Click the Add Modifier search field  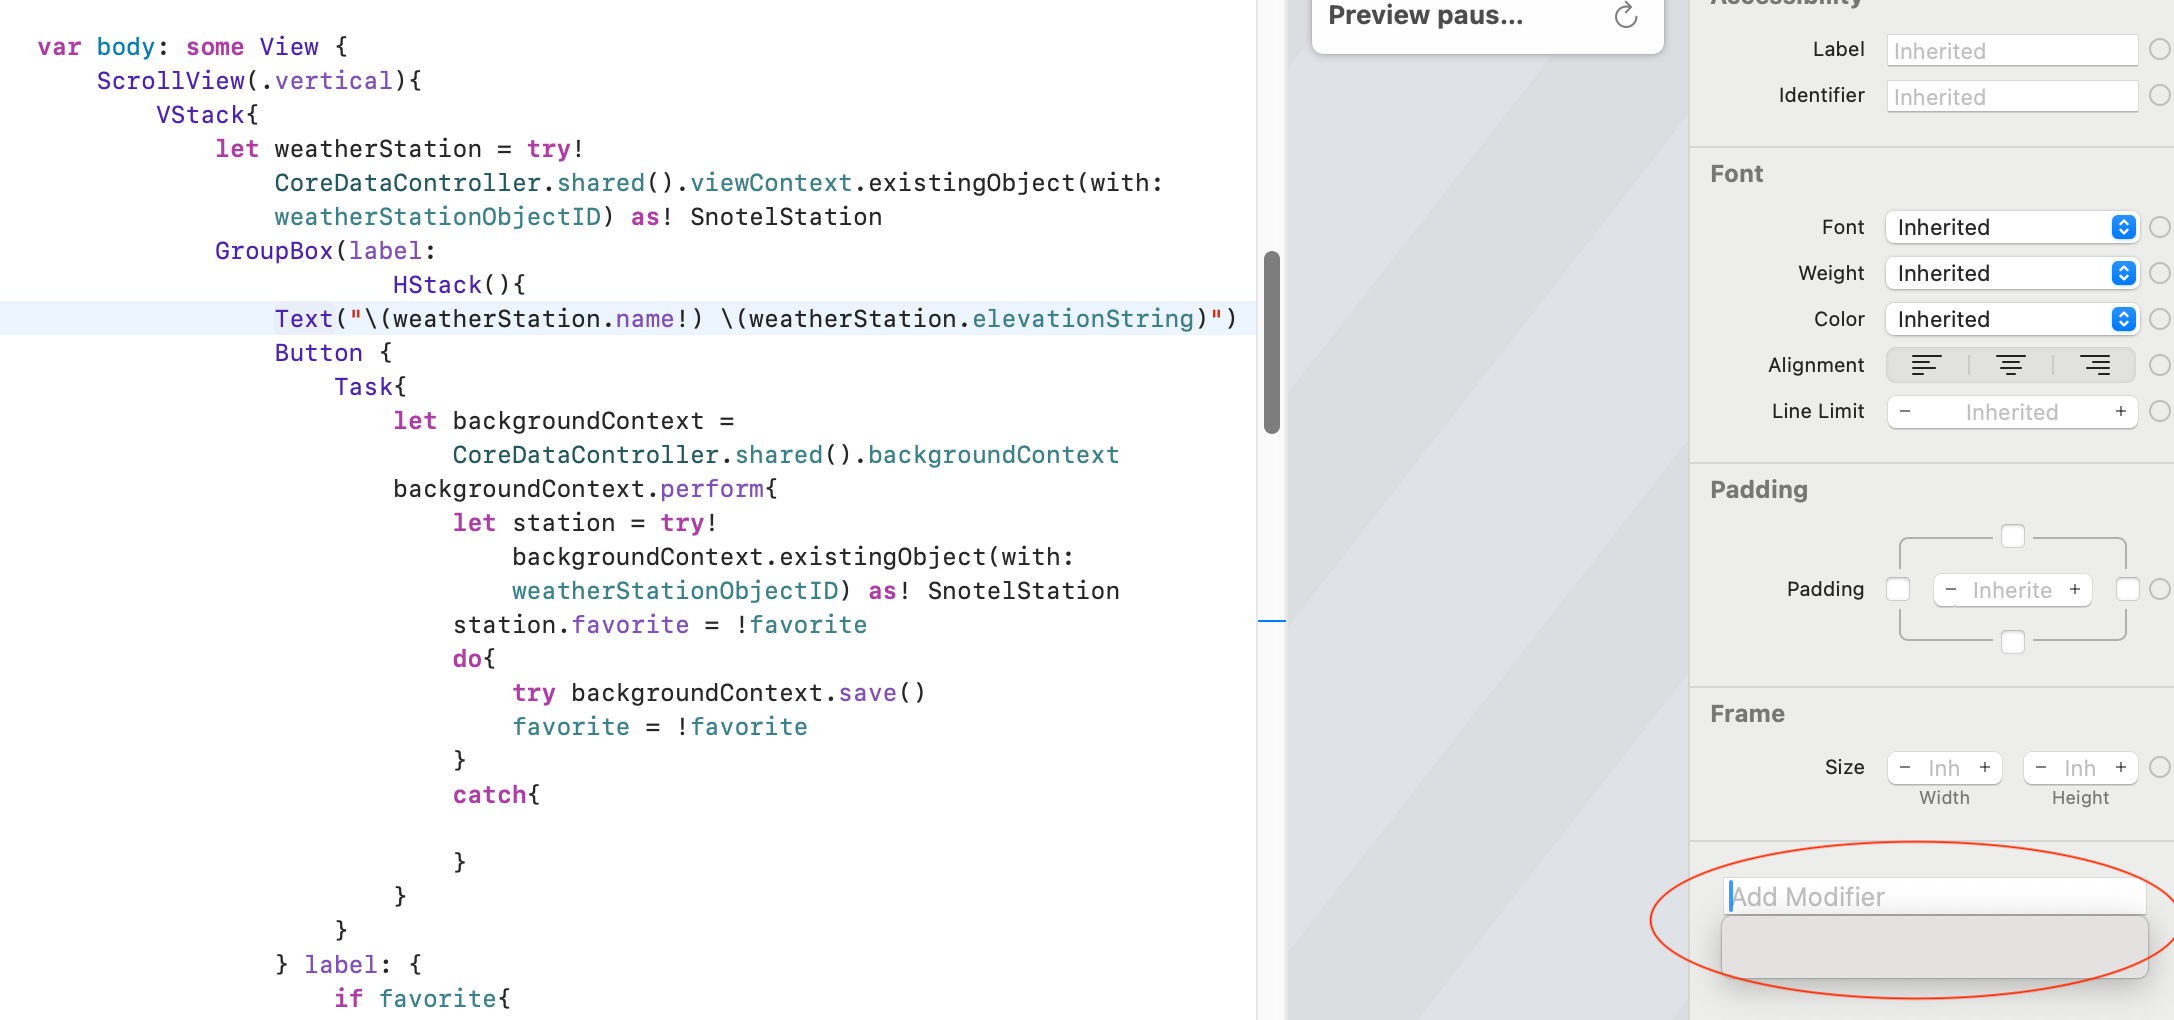point(1935,897)
